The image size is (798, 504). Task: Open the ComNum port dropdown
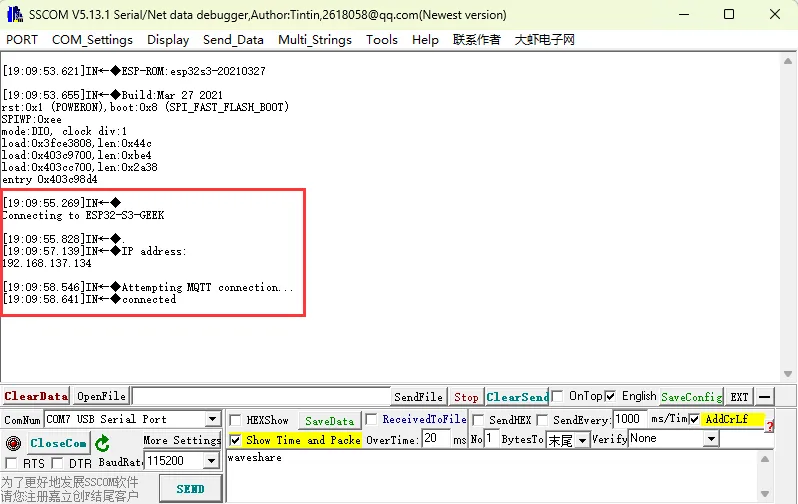(212, 420)
